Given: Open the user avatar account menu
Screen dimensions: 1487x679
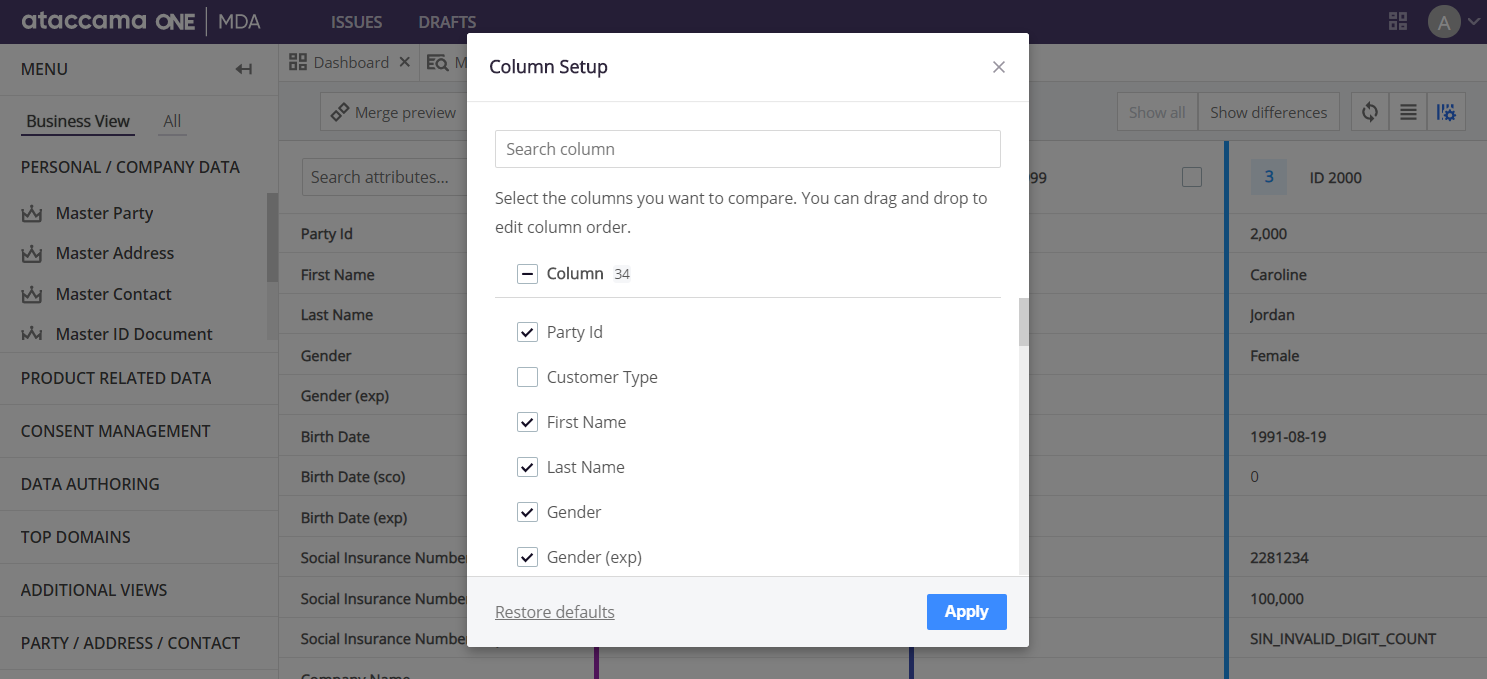Looking at the screenshot, I should (x=1444, y=21).
